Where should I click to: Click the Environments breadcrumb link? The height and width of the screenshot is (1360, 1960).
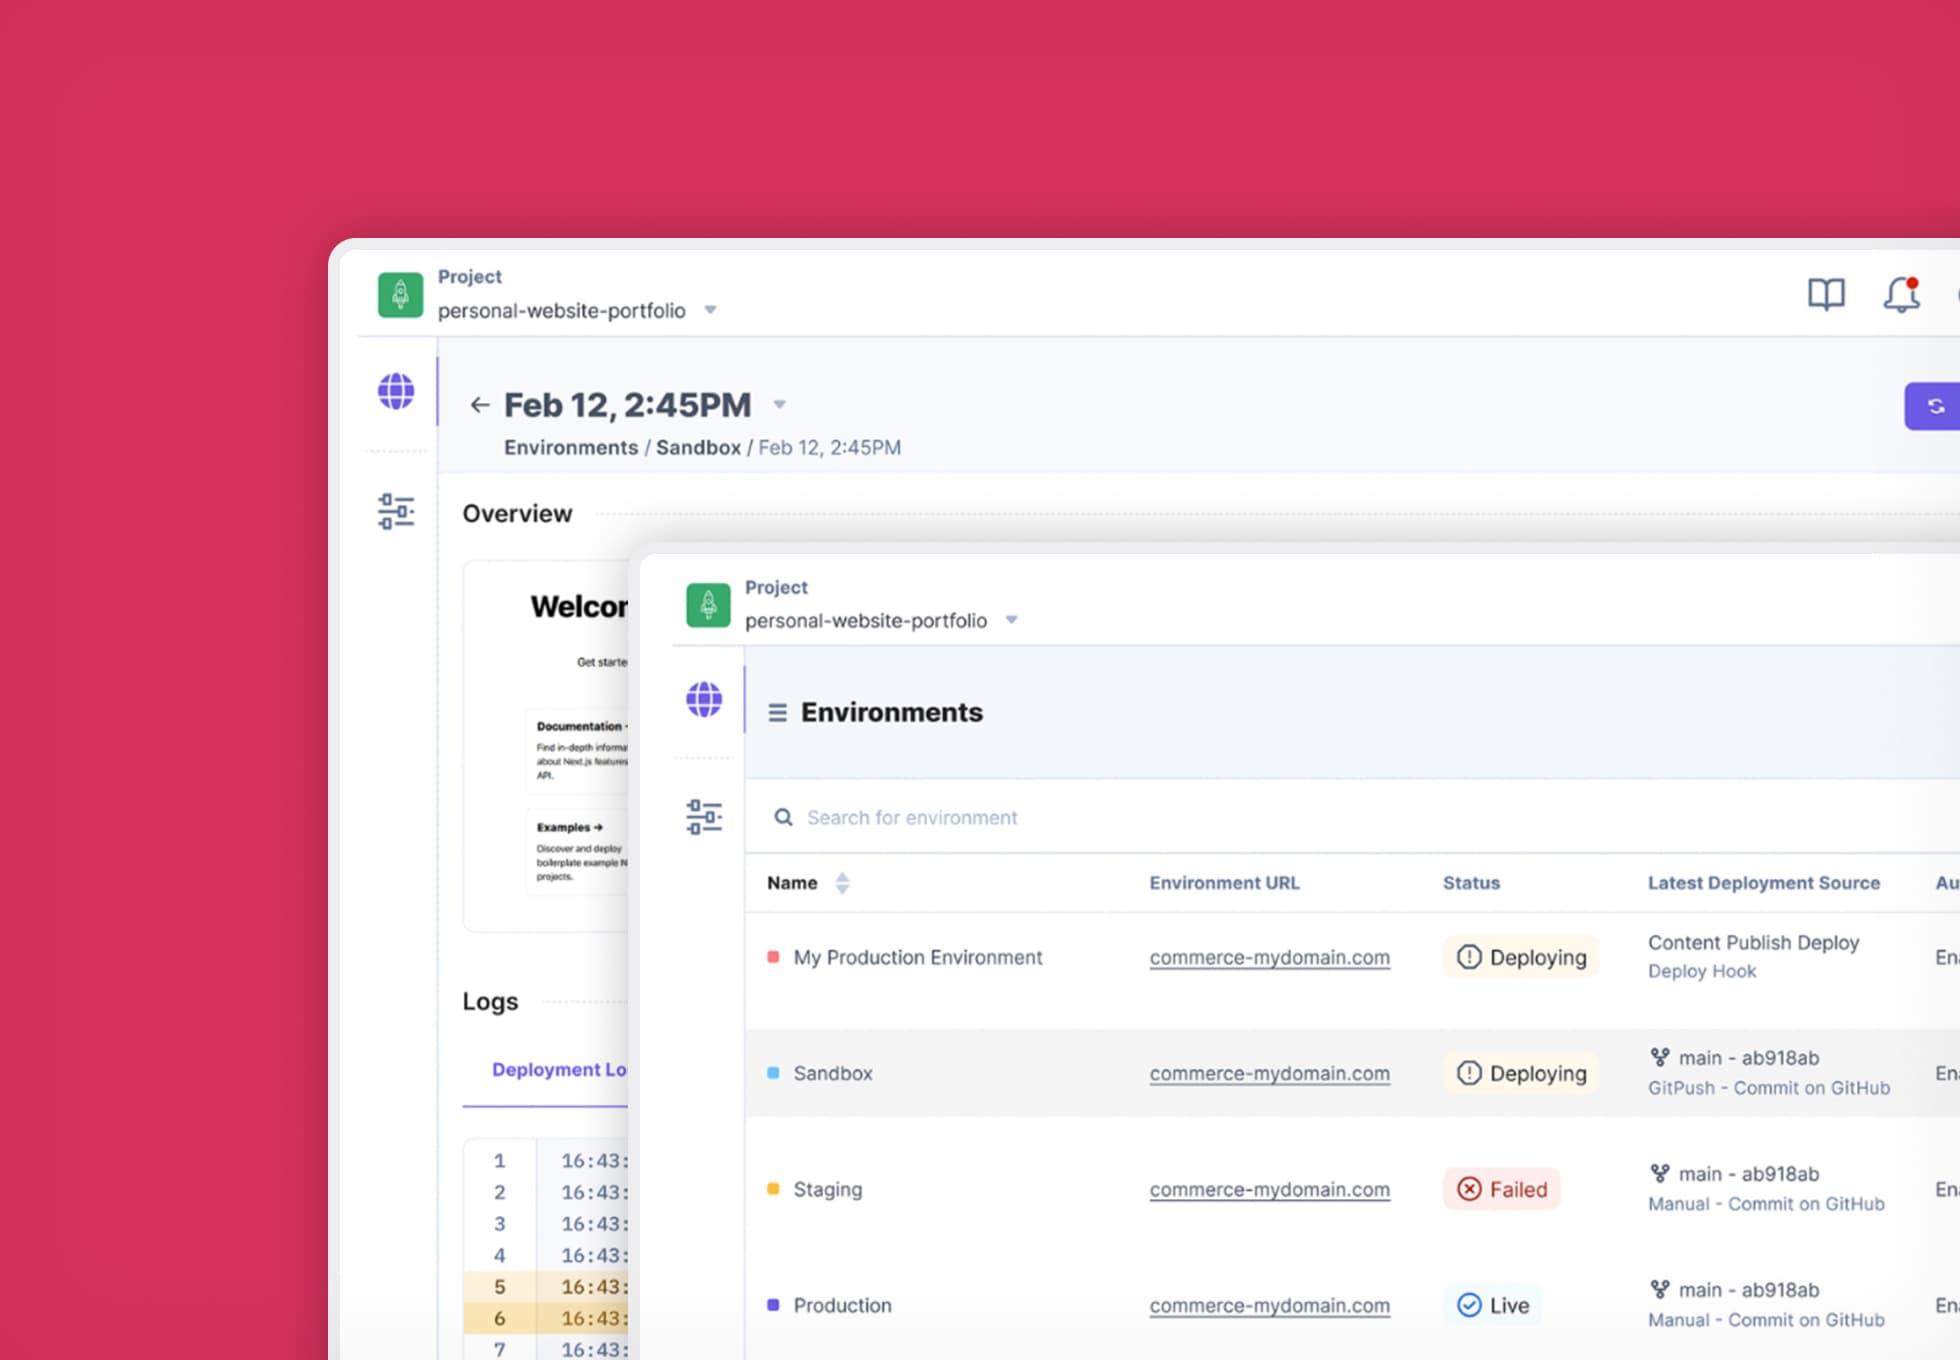[x=571, y=448]
